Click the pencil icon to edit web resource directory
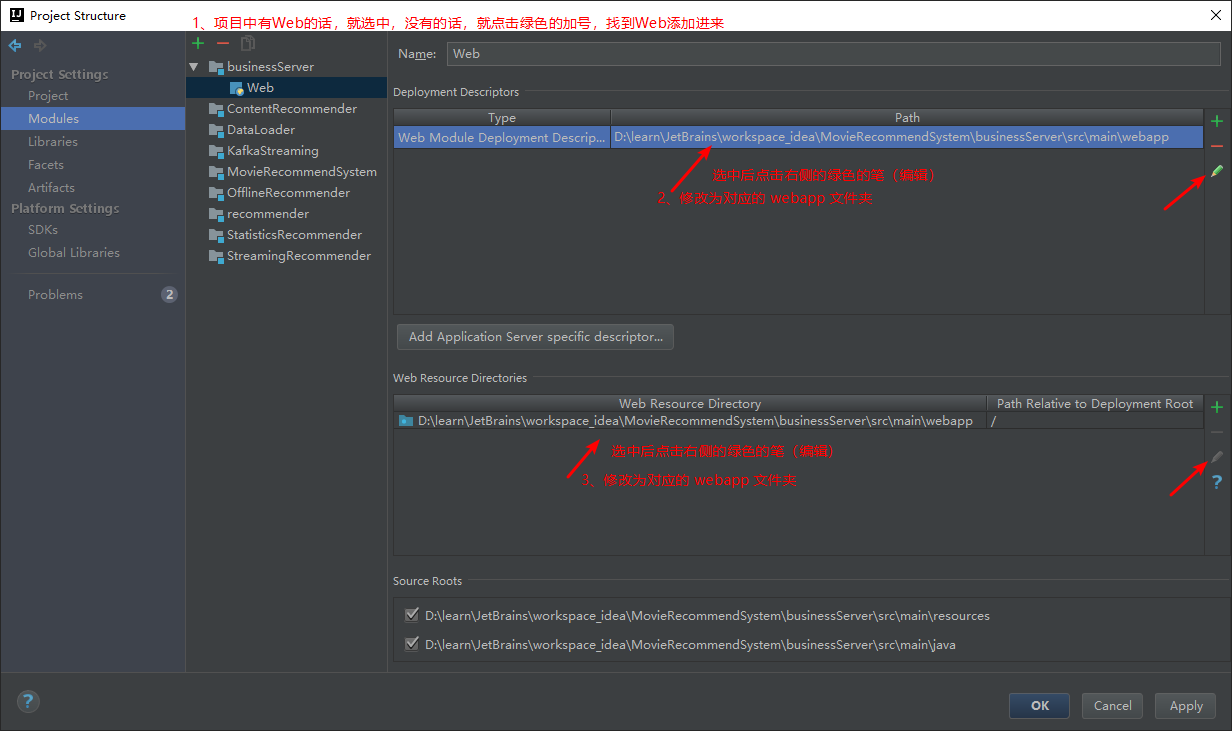This screenshot has width=1232, height=731. point(1216,457)
